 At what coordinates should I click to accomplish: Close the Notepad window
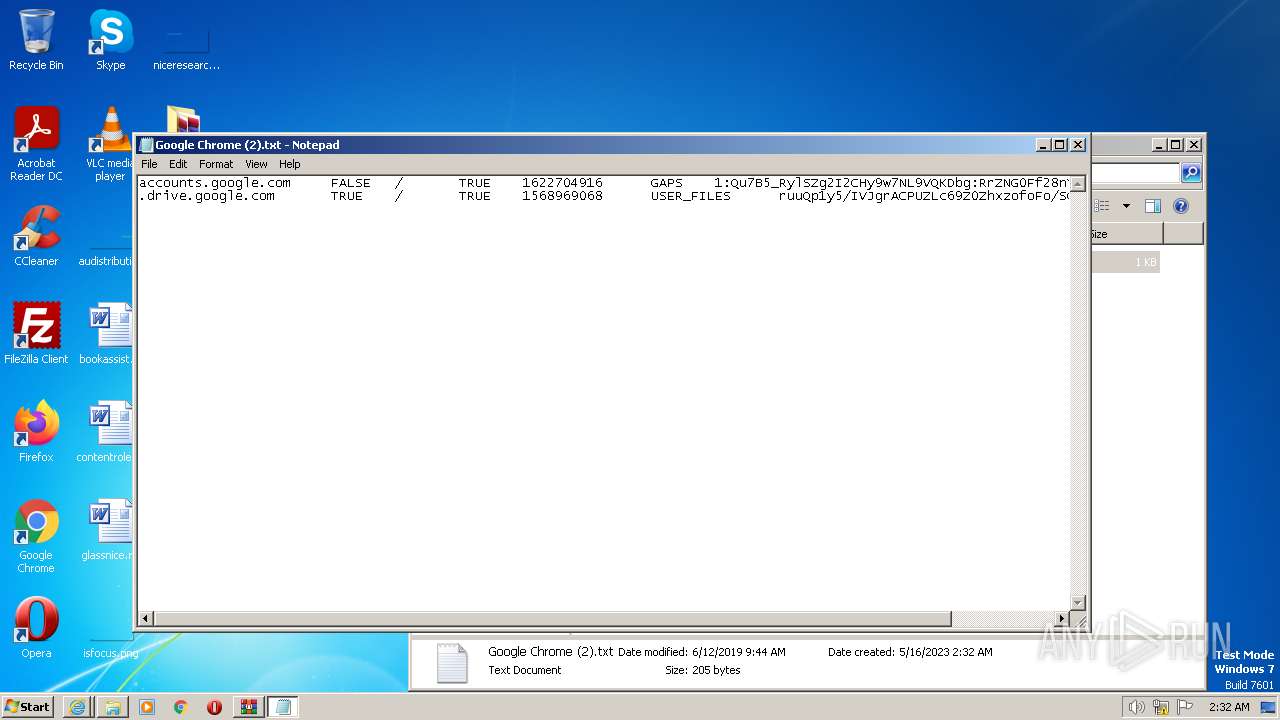tap(1078, 145)
